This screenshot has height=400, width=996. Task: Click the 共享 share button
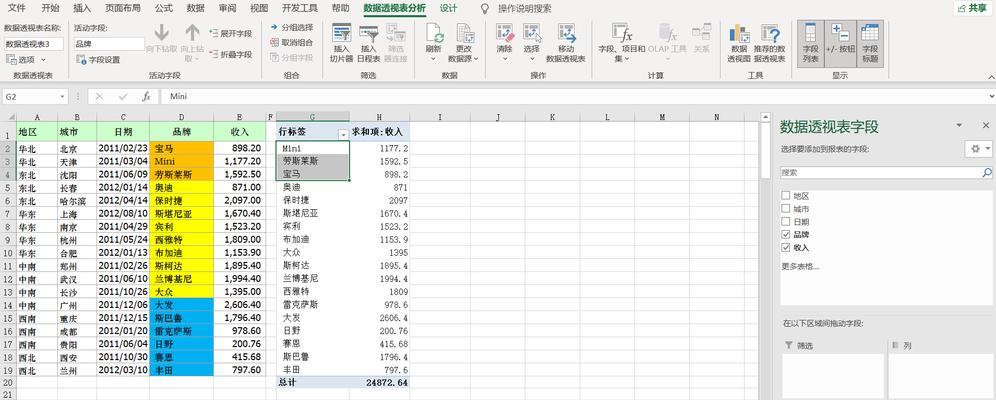[x=974, y=8]
